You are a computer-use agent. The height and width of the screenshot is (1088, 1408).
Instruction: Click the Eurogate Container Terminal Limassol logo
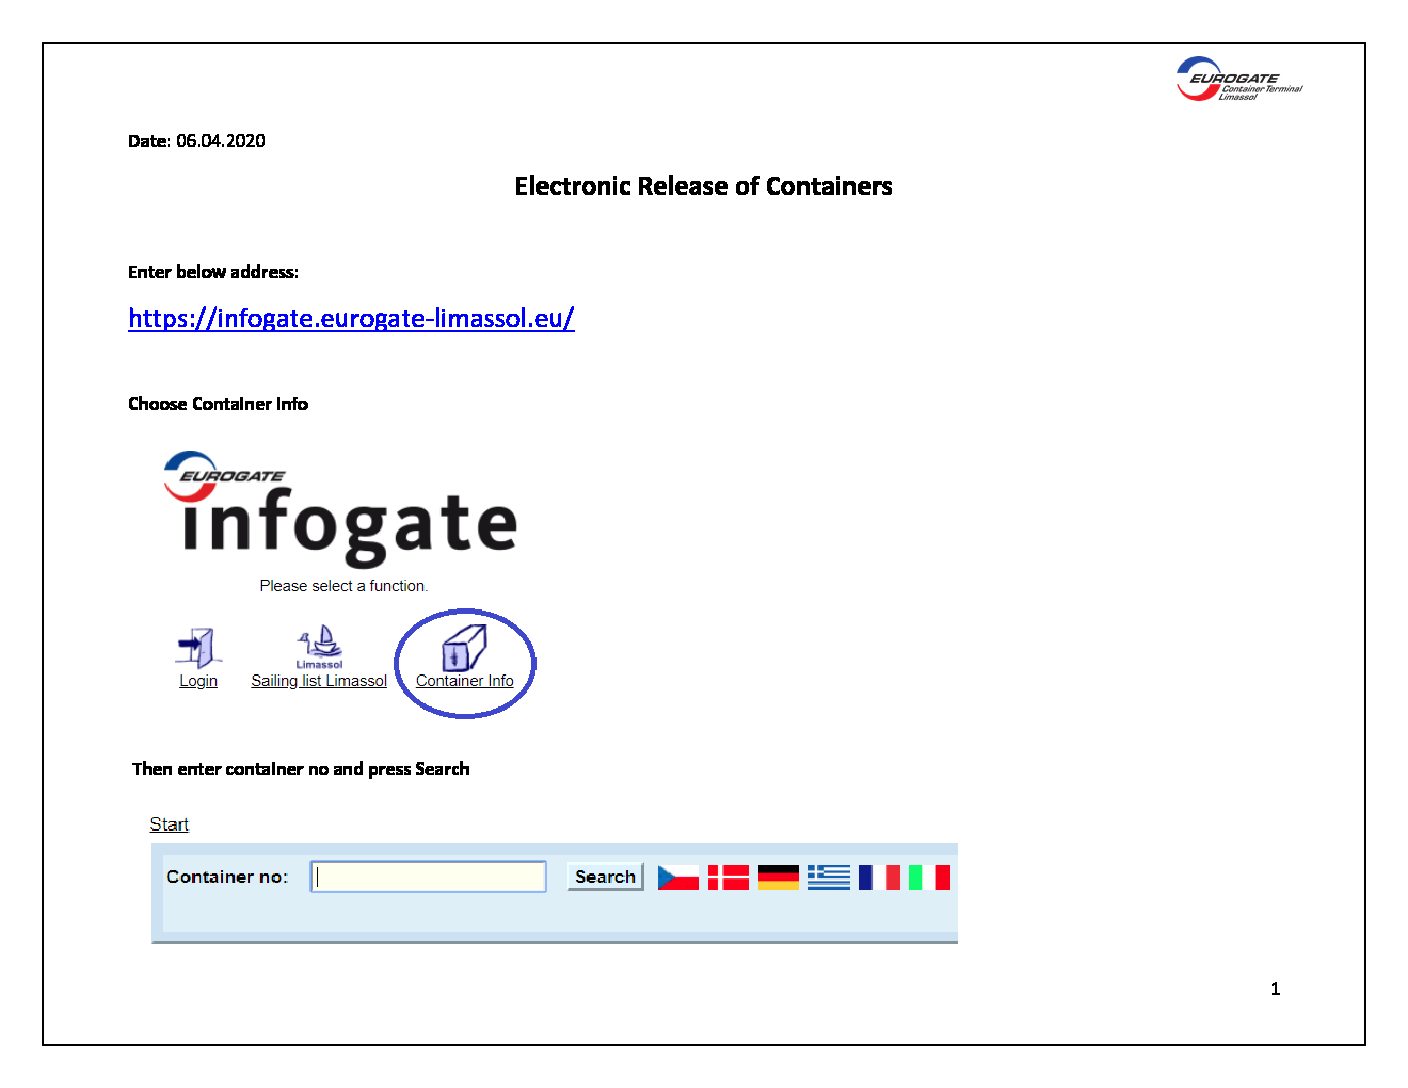pos(1239,79)
